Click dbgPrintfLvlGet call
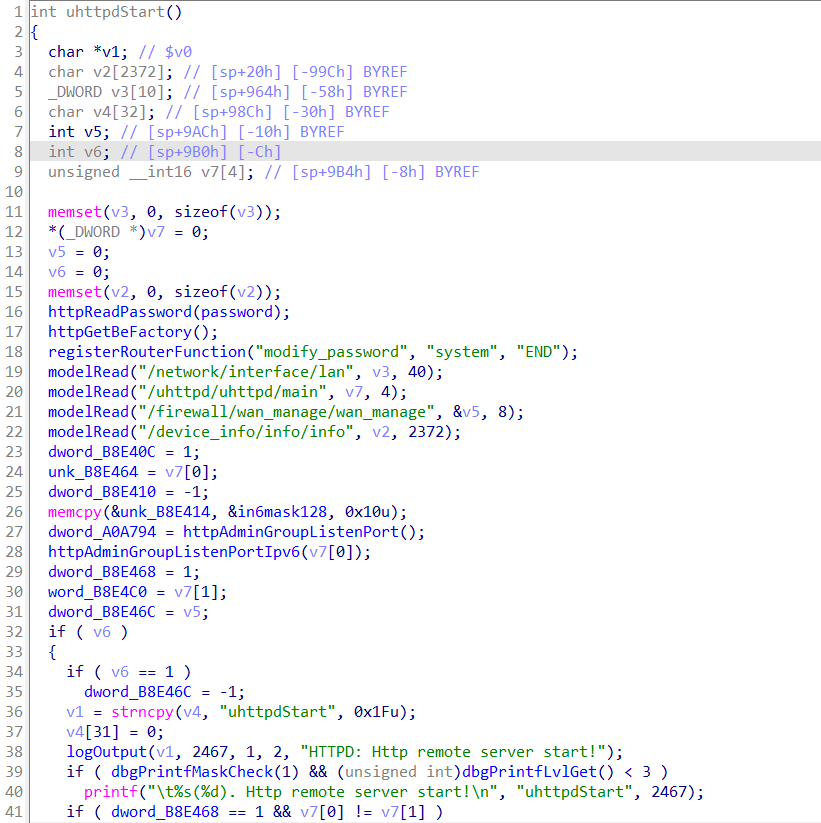 [529, 772]
